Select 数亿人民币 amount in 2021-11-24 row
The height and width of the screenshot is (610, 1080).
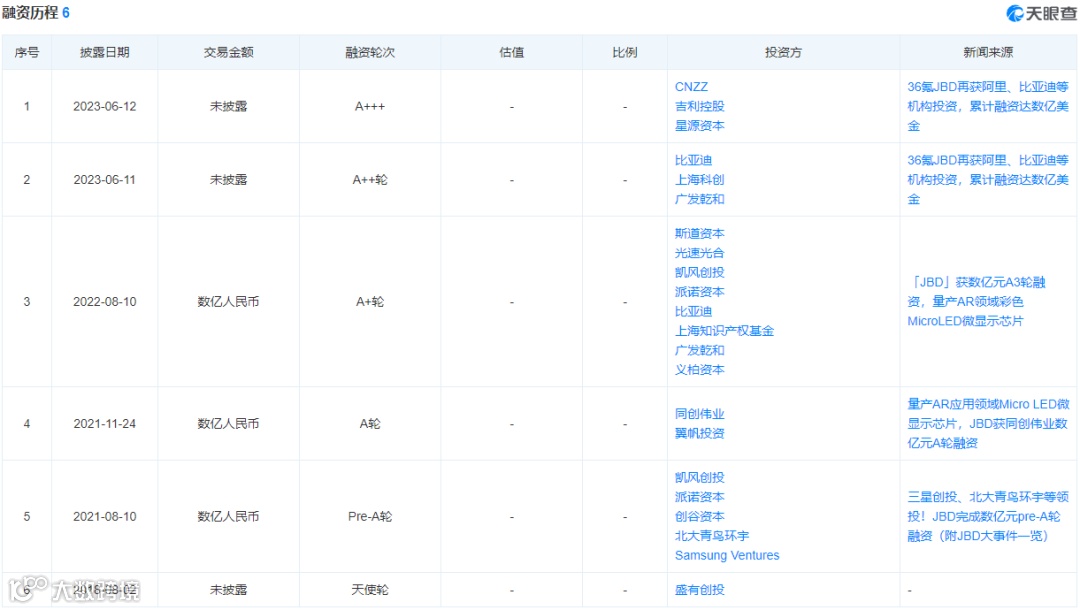(229, 423)
